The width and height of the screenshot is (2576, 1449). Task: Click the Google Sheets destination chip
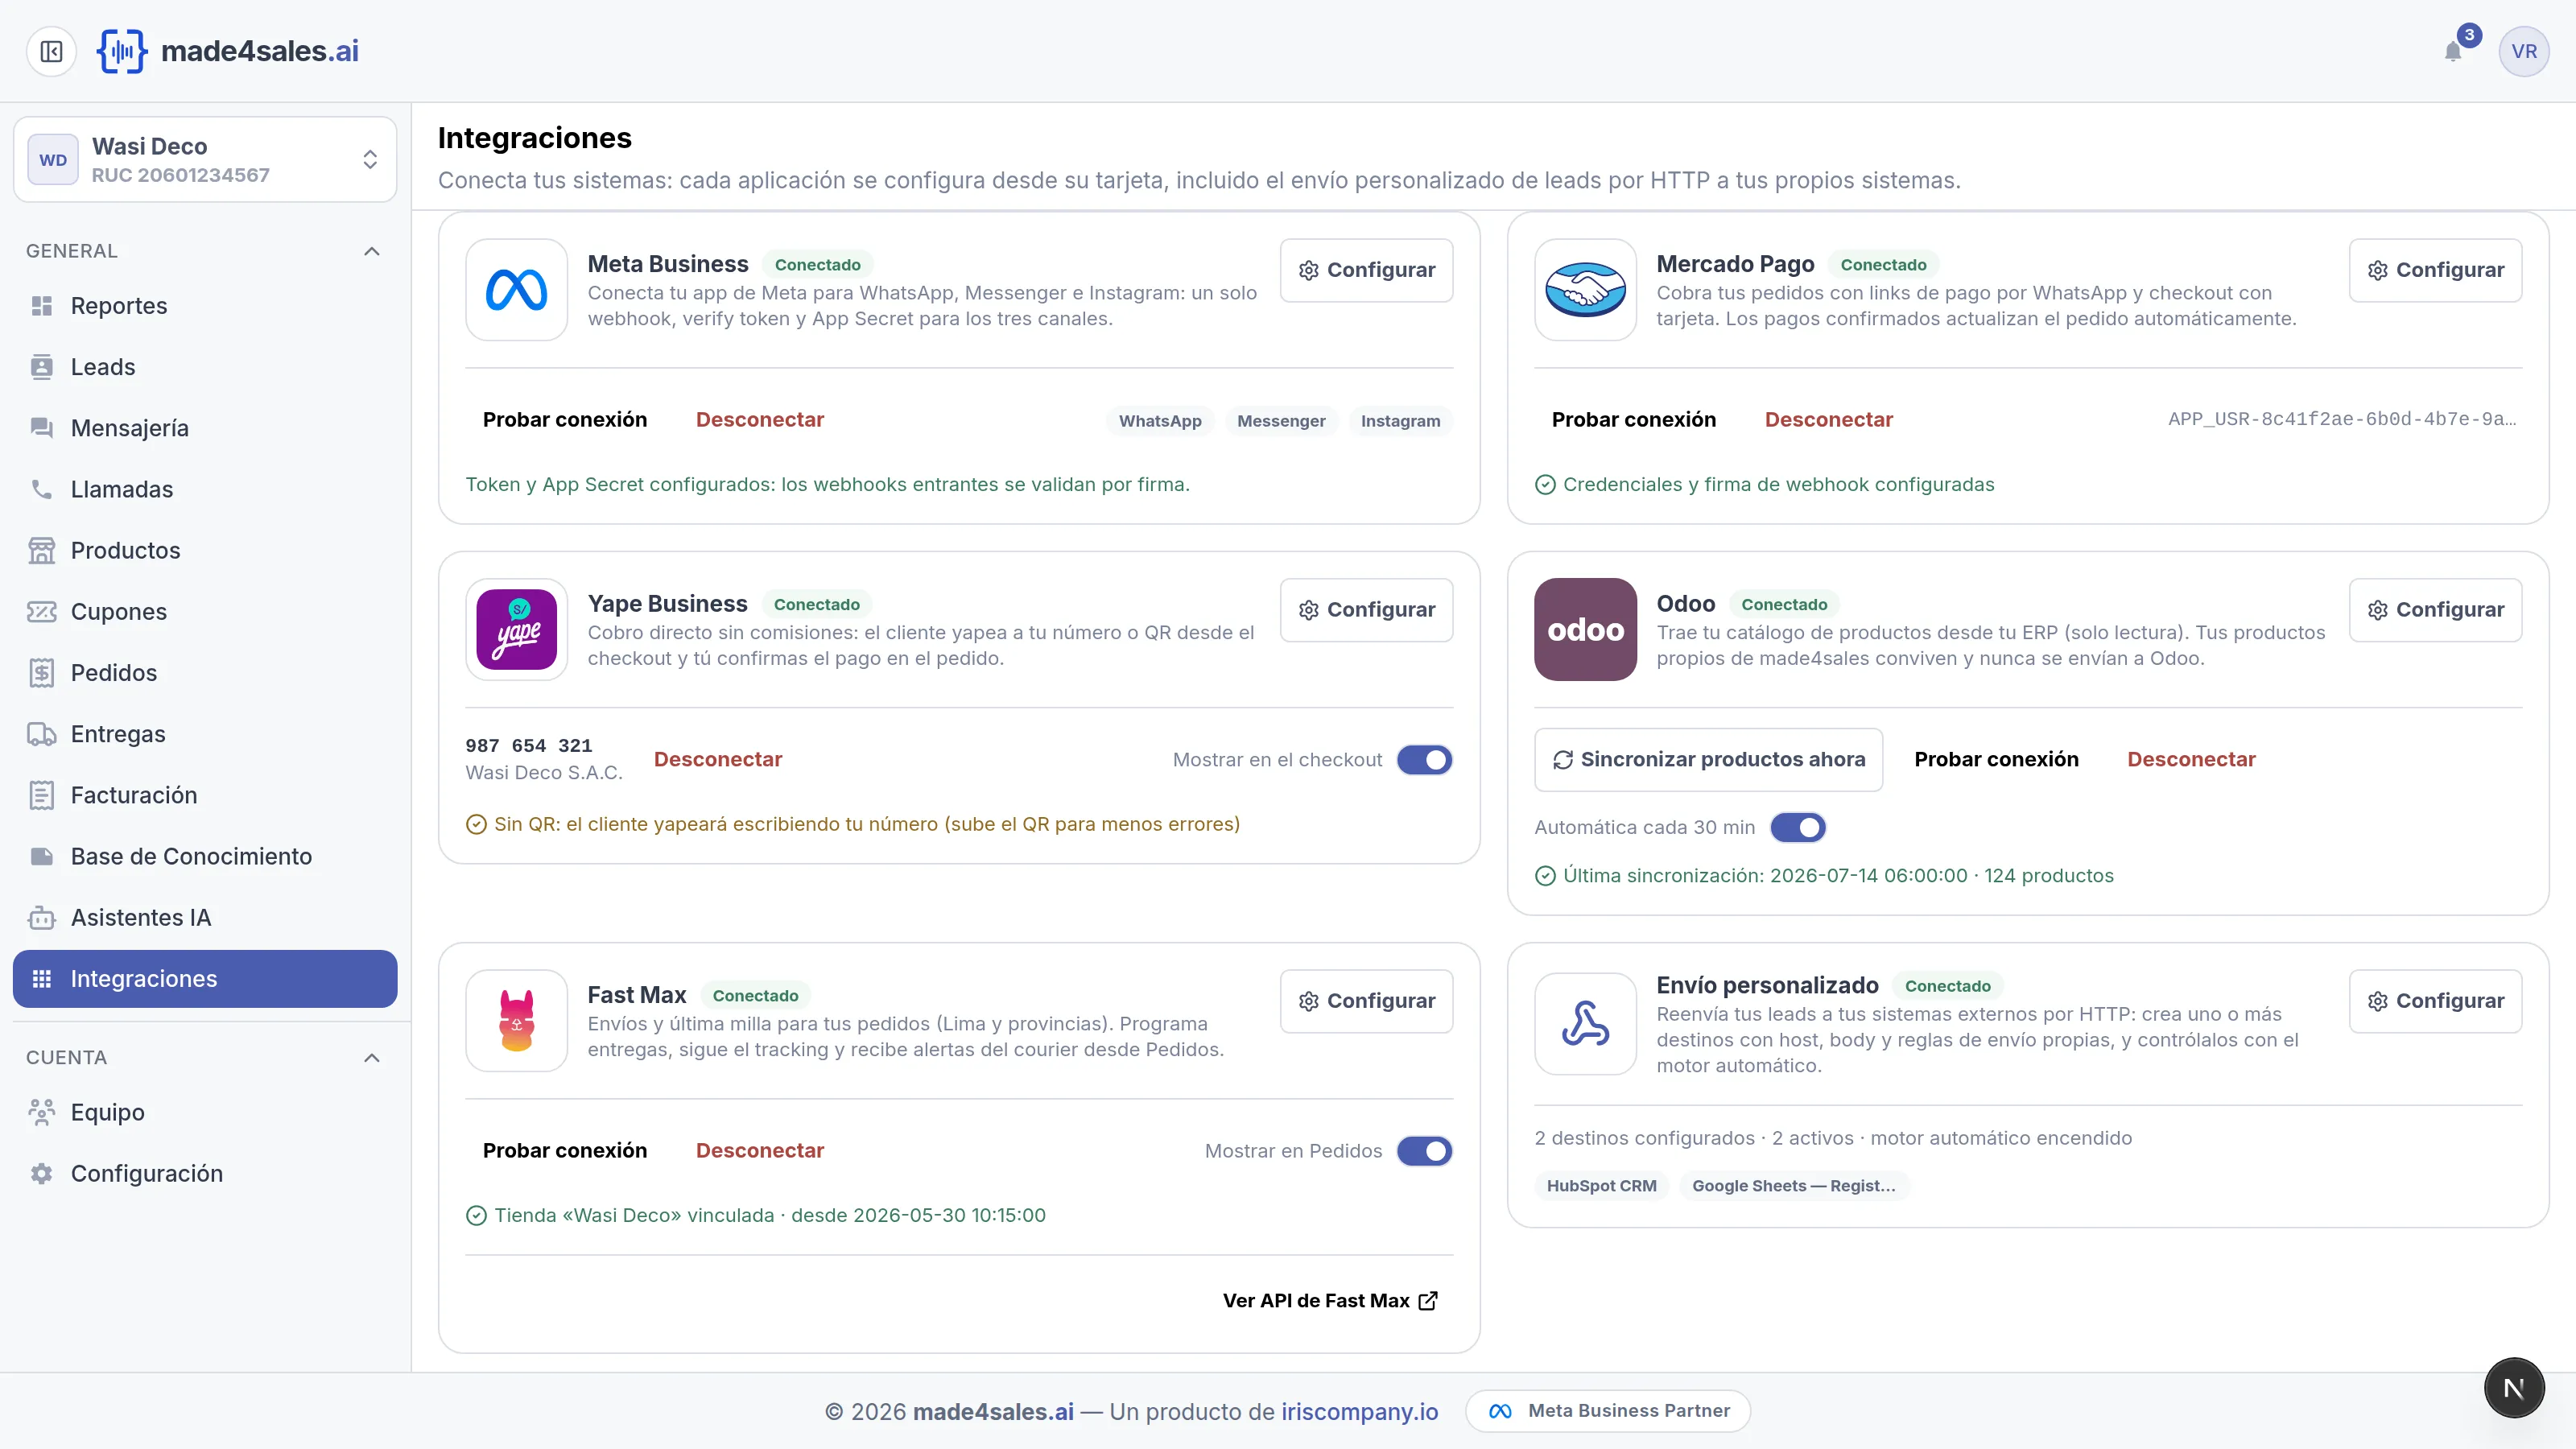coord(1794,1186)
